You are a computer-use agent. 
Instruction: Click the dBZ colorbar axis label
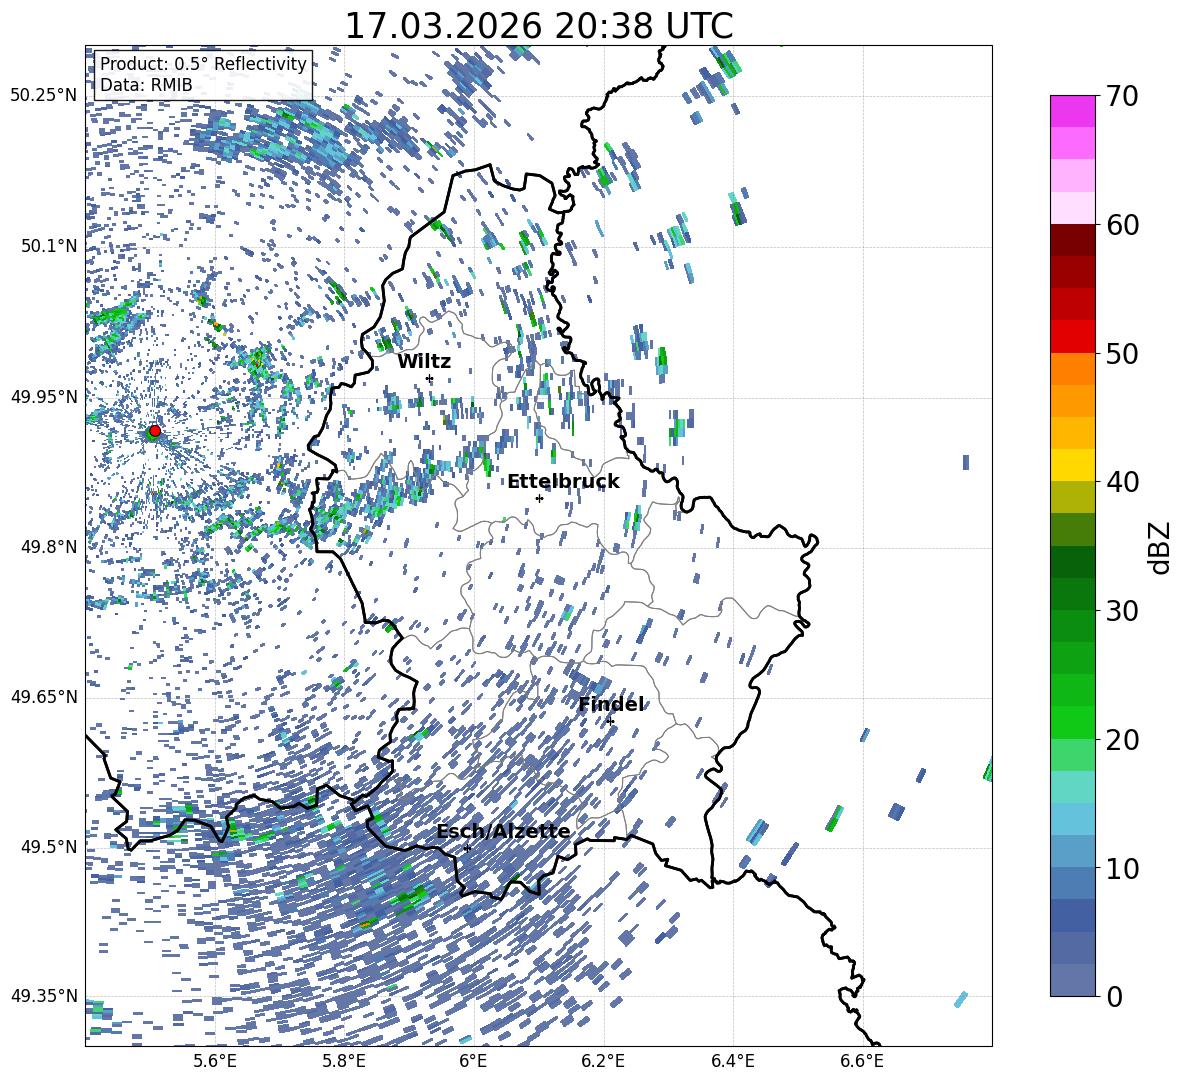[x=1160, y=547]
